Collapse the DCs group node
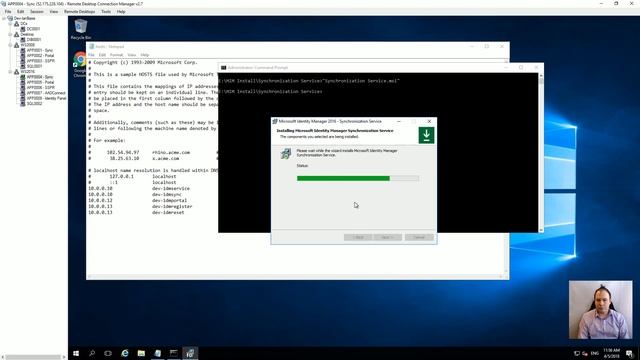 tap(10, 24)
